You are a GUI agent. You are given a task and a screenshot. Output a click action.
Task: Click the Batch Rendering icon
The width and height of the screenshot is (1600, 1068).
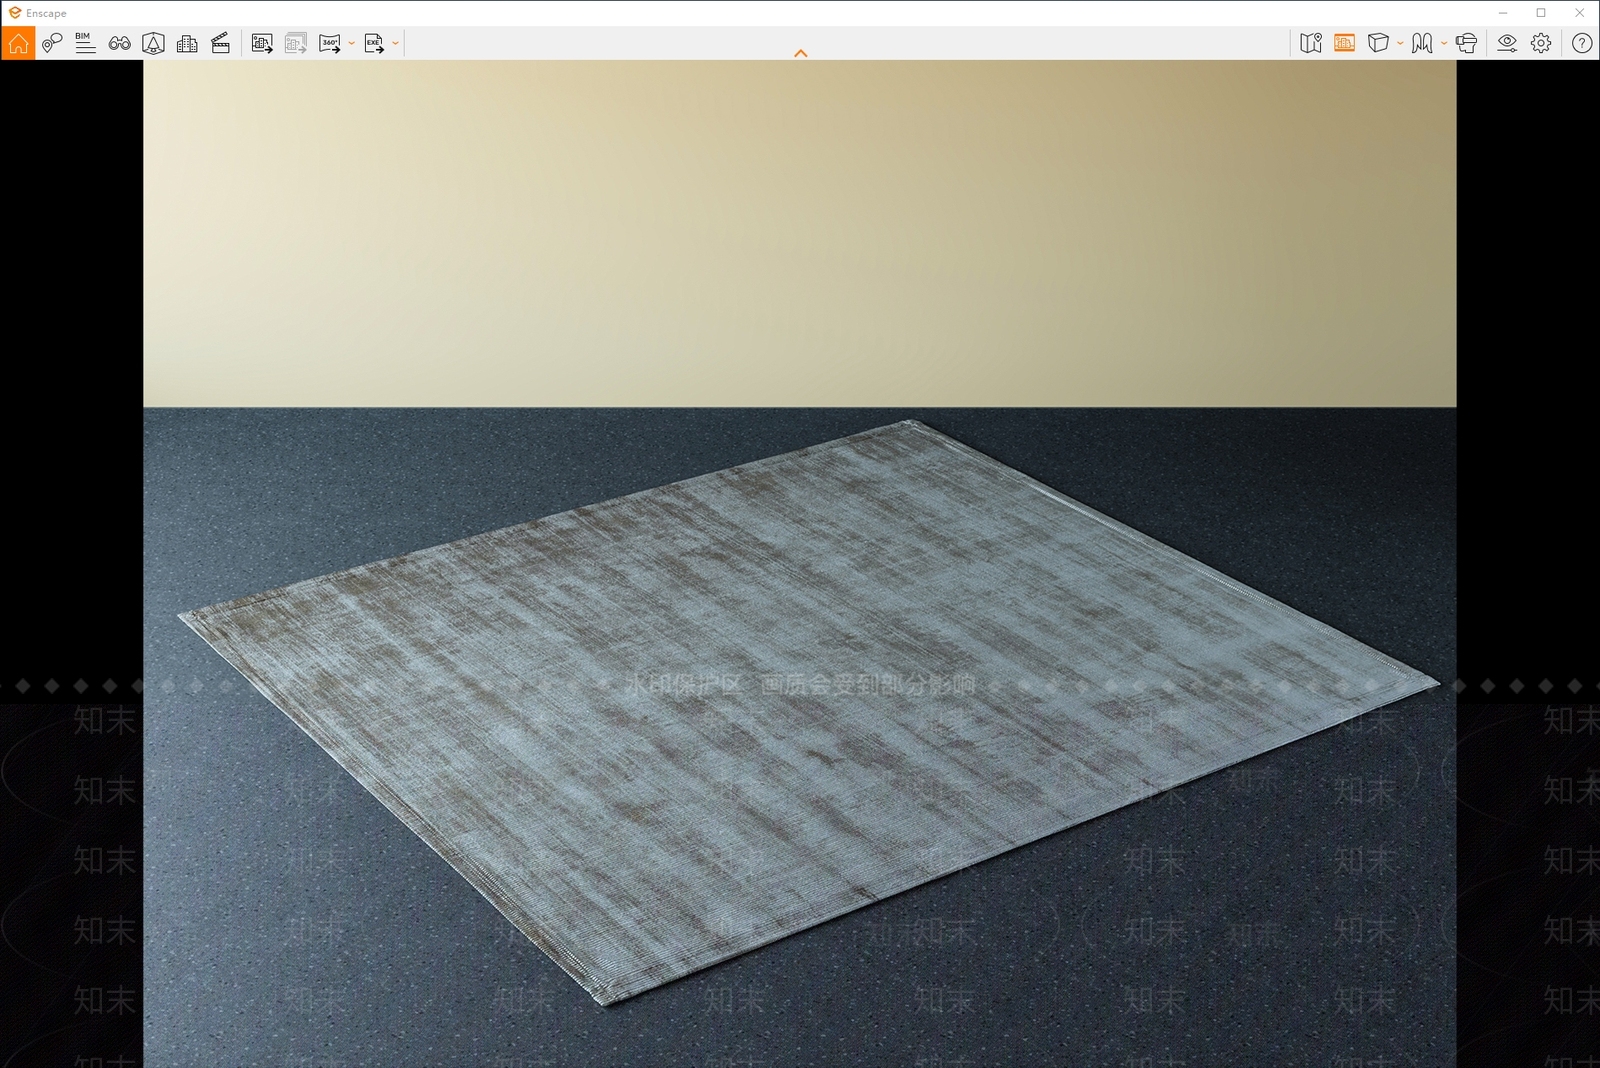point(296,43)
